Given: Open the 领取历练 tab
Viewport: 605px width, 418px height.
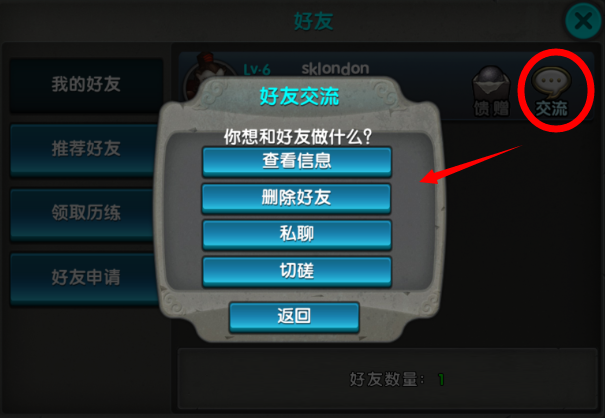Looking at the screenshot, I should [86, 213].
